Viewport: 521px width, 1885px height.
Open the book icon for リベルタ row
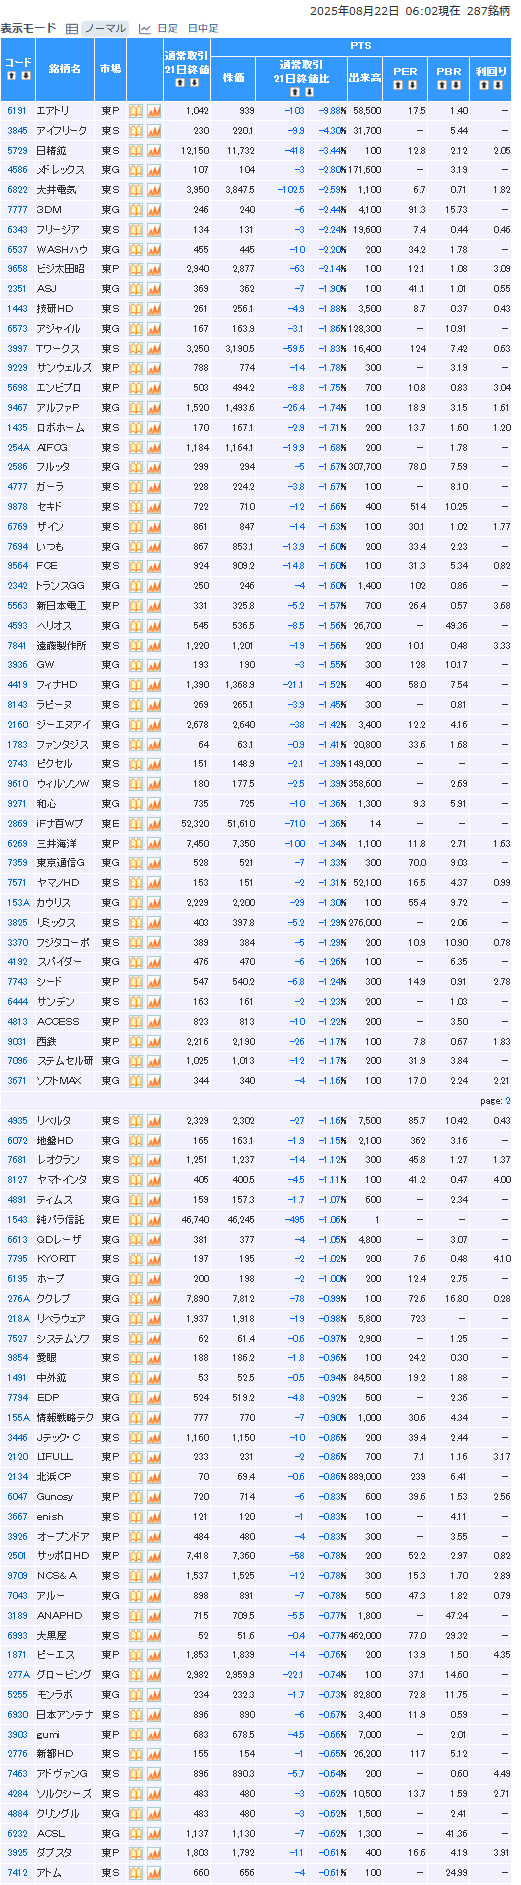point(136,1121)
